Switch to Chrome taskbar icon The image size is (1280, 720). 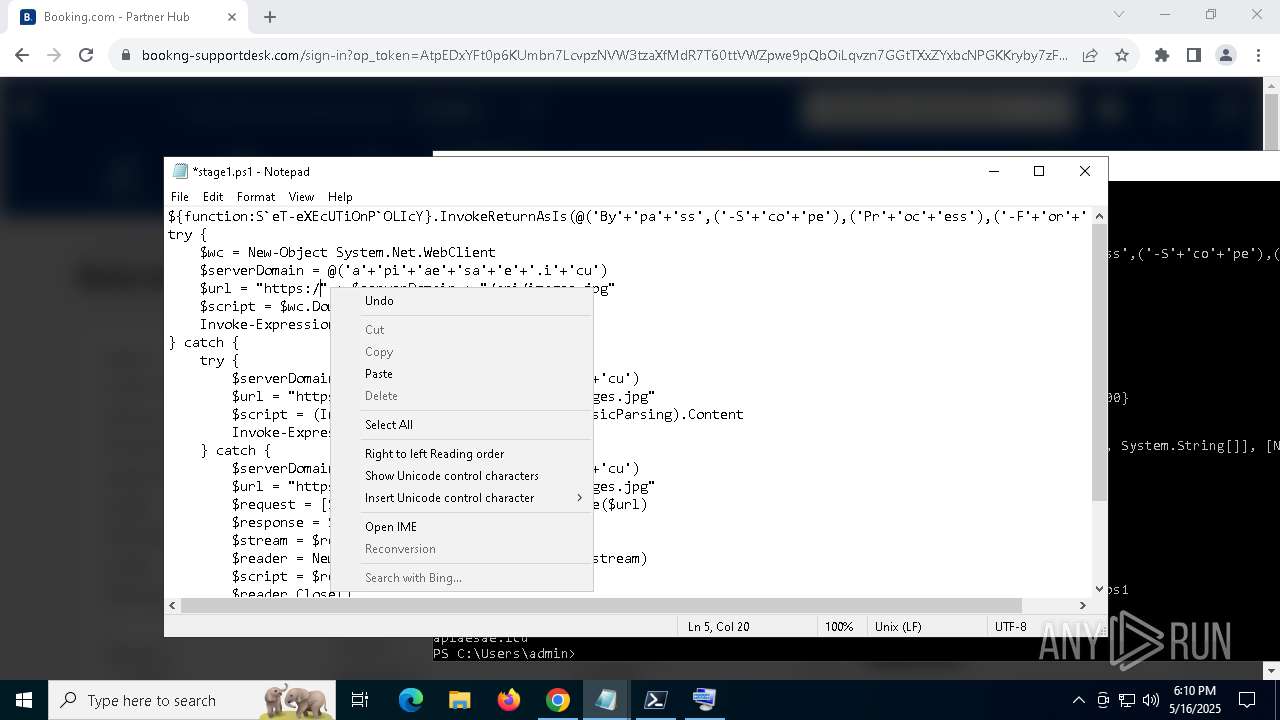pos(557,700)
